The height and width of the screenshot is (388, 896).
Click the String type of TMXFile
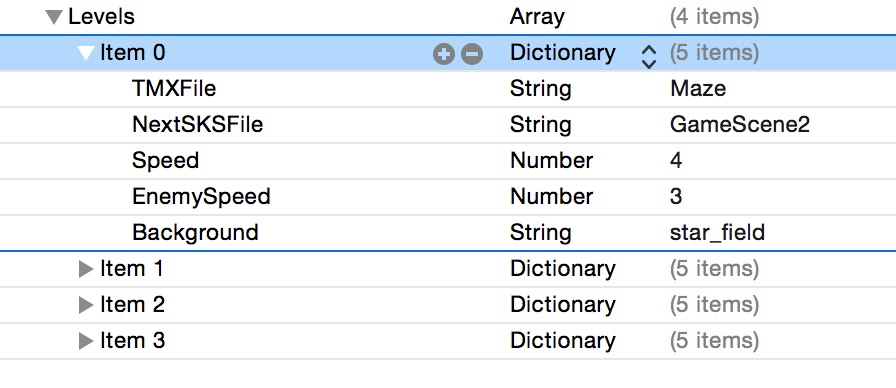coord(541,90)
